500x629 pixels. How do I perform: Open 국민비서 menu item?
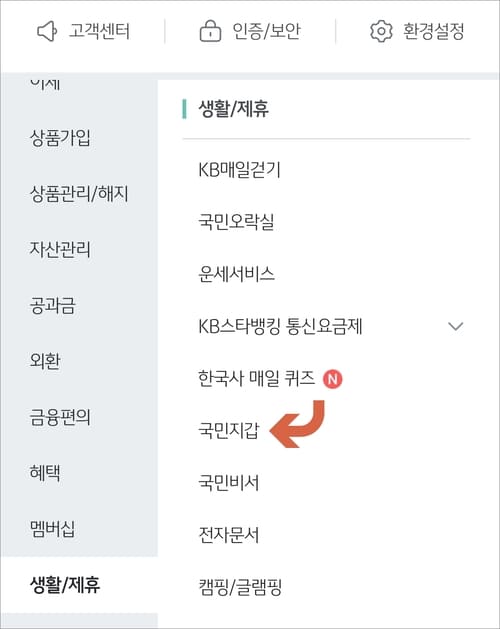[x=229, y=483]
